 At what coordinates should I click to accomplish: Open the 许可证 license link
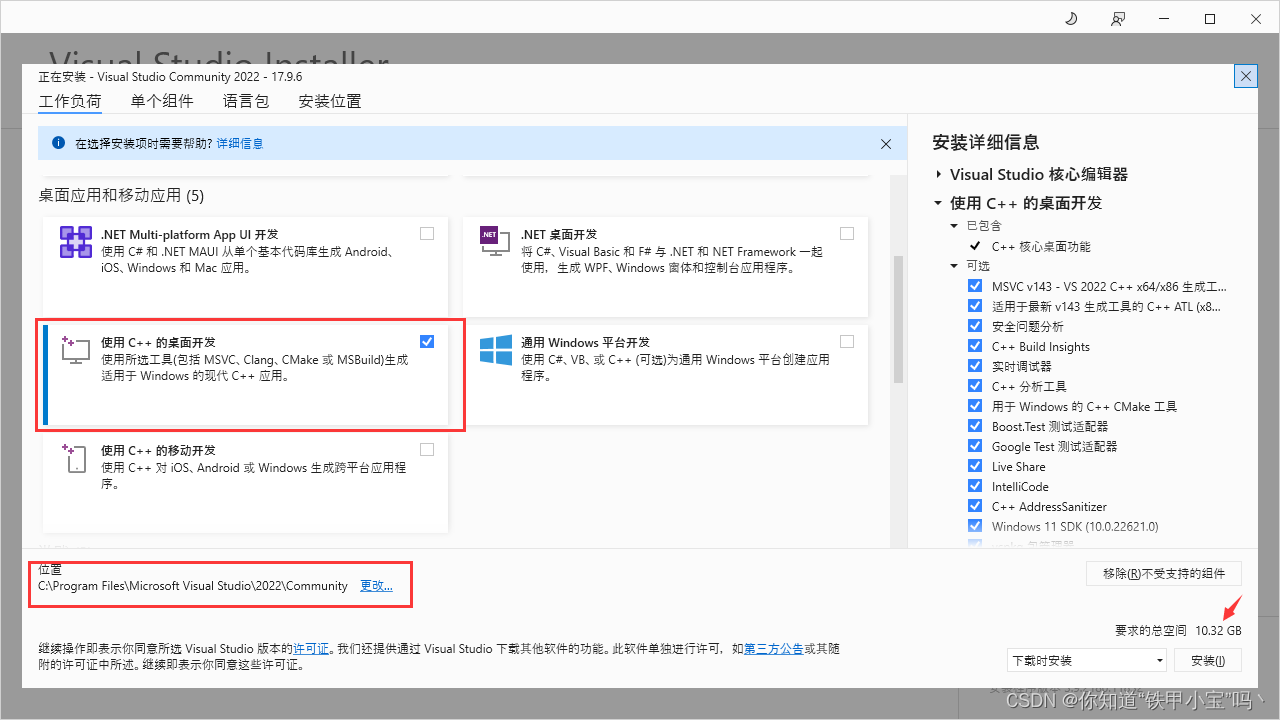pos(310,649)
